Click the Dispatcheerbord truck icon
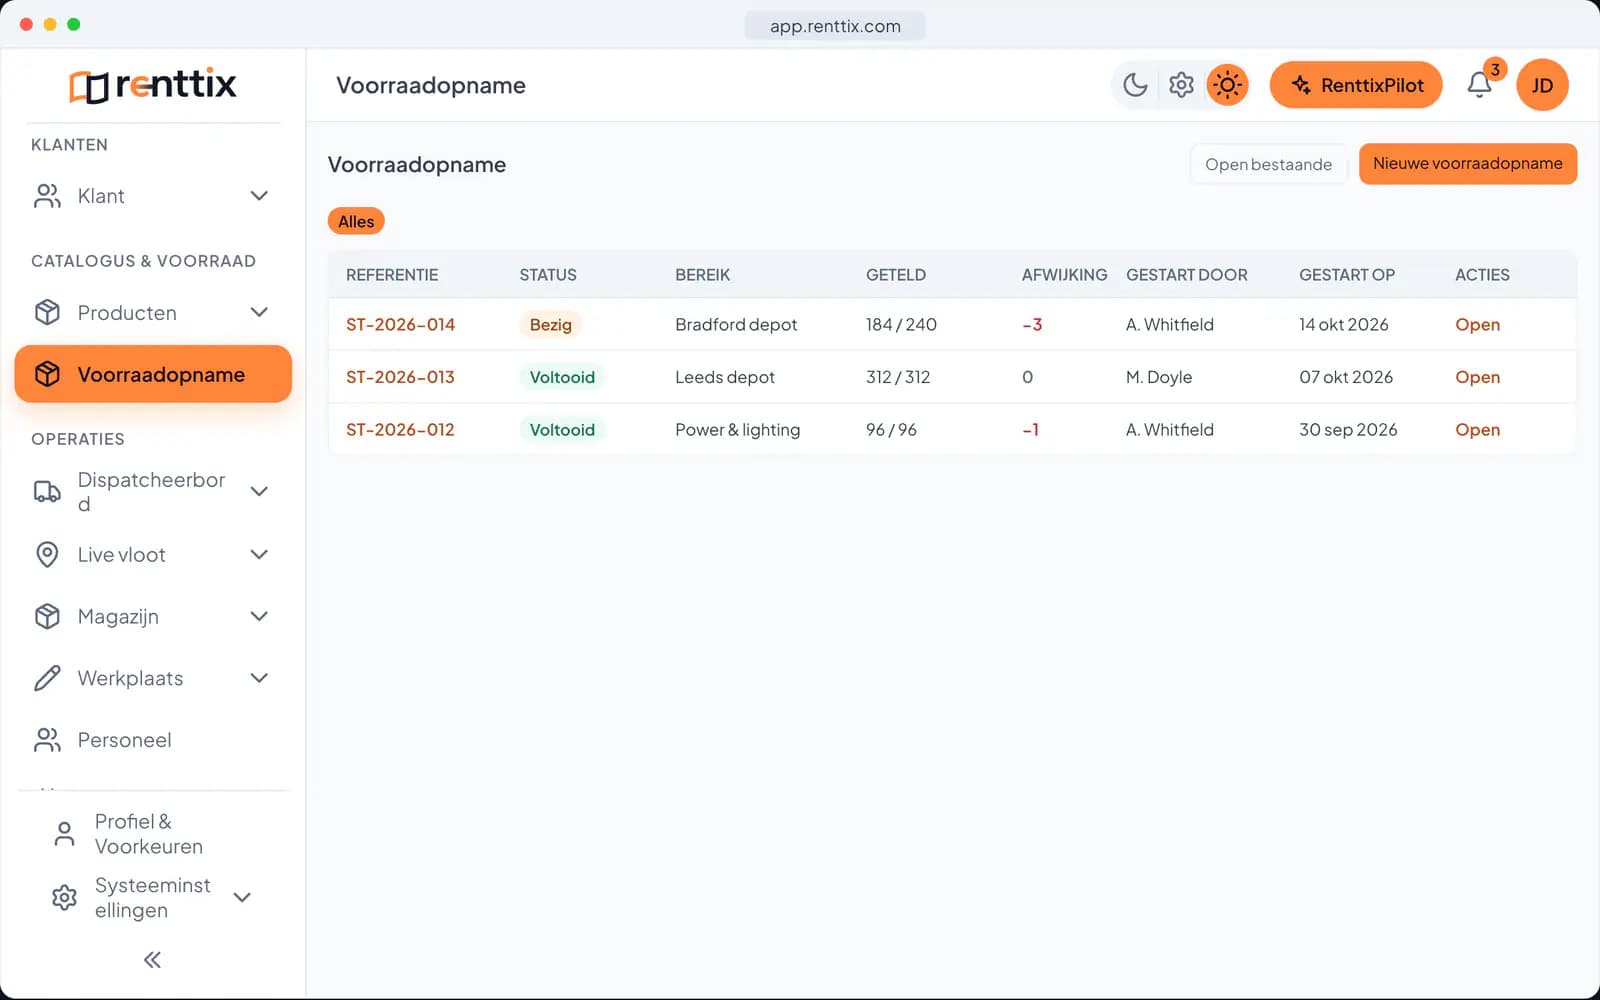 tap(47, 491)
